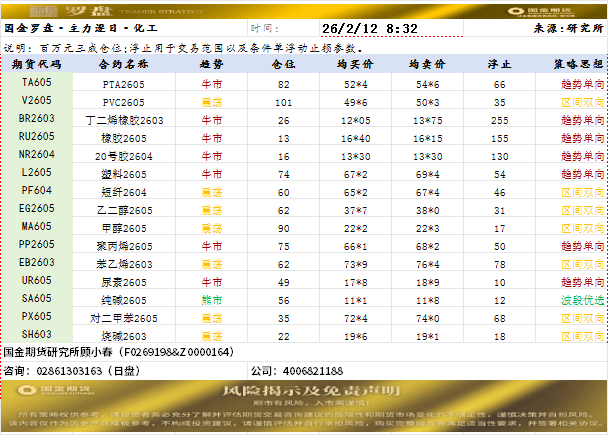Click average buy price 16*40

click(355, 138)
